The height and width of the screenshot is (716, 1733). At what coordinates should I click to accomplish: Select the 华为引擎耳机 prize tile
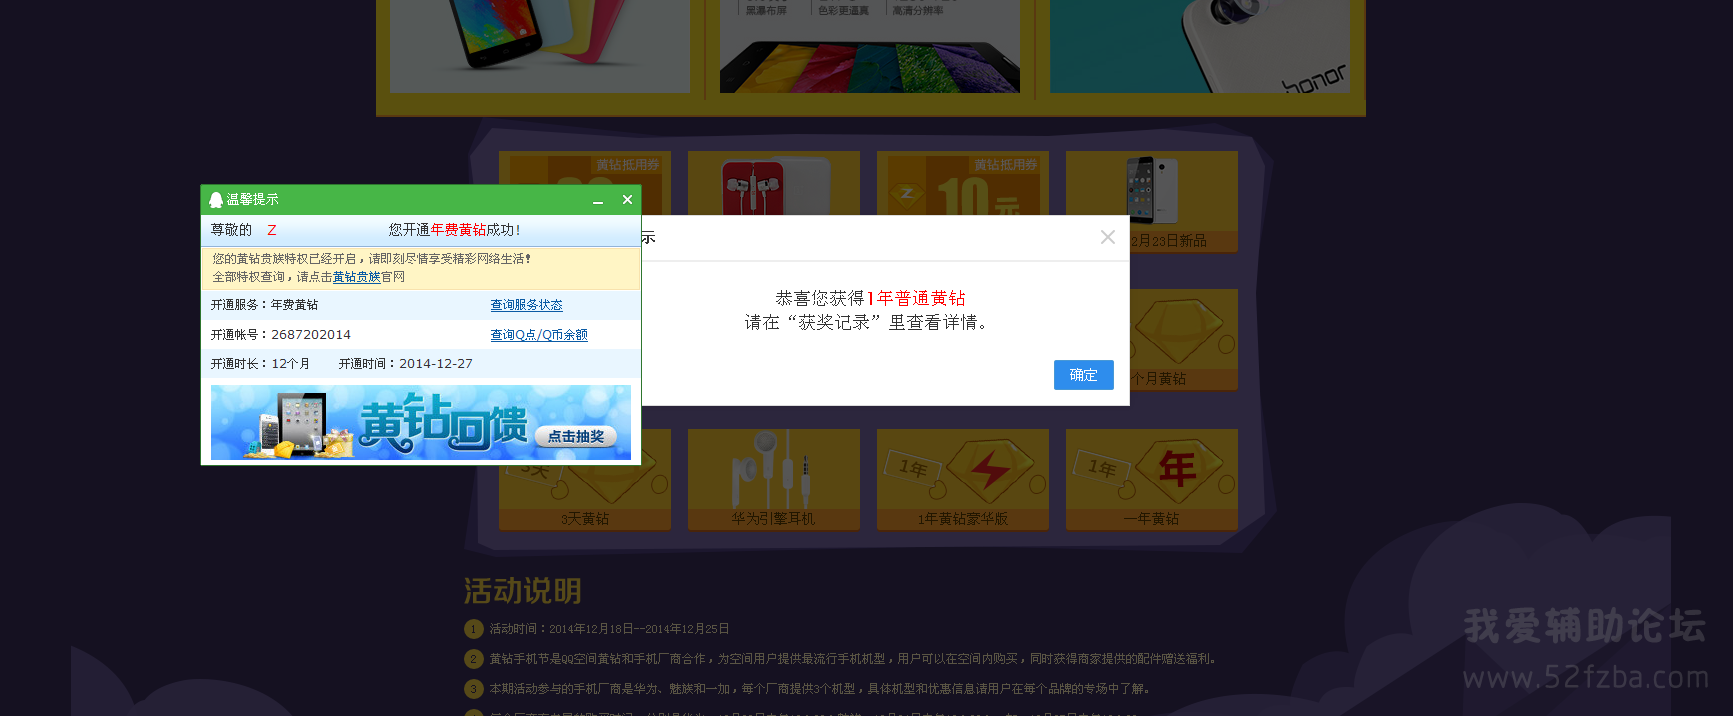pos(773,480)
